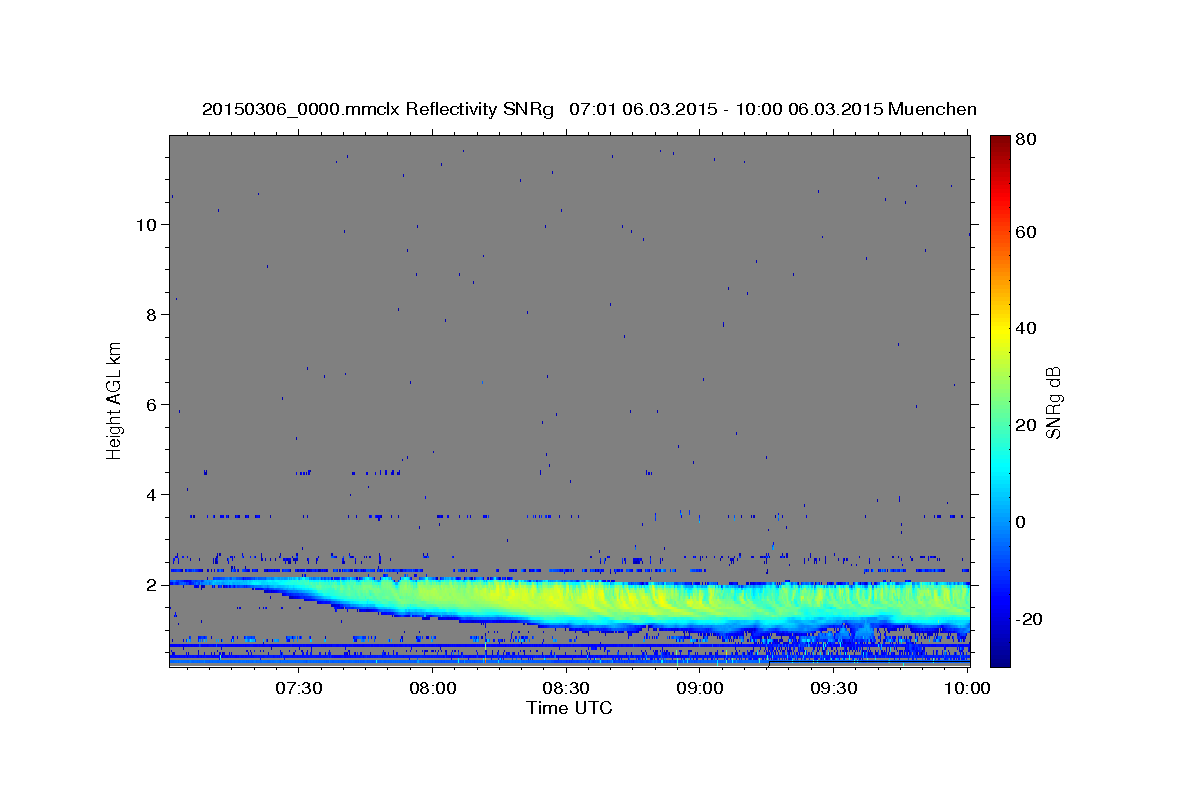The image size is (1200, 800).
Task: Click the 07:30 time tick label
Action: [x=299, y=688]
